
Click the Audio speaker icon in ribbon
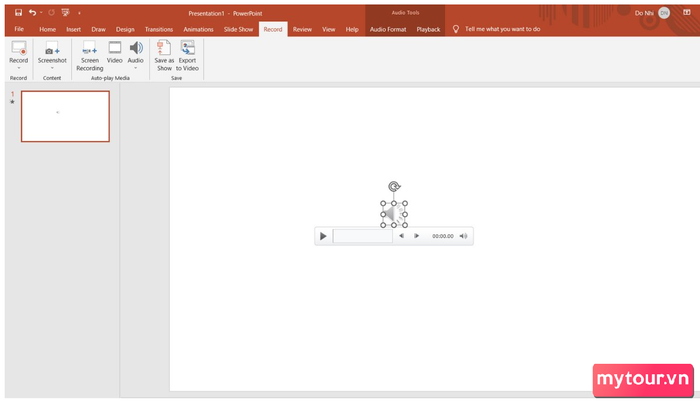click(x=136, y=48)
